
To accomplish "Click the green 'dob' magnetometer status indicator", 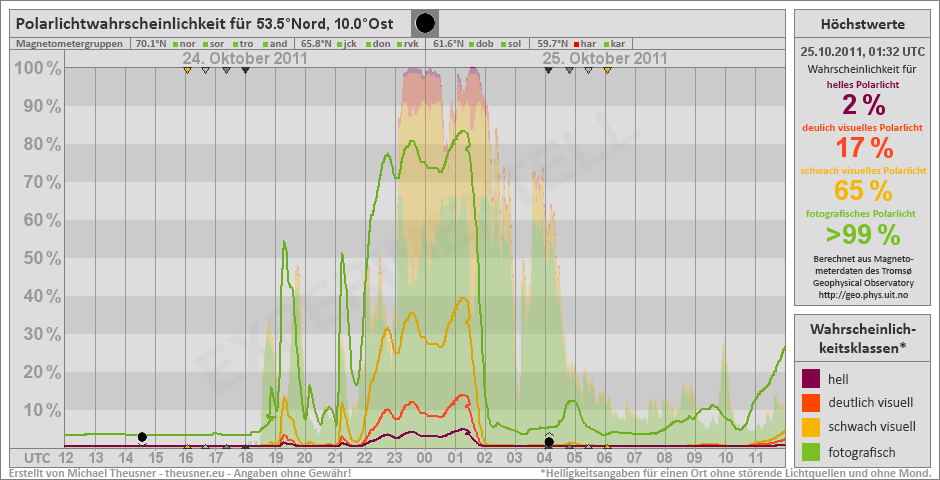I will (x=470, y=44).
